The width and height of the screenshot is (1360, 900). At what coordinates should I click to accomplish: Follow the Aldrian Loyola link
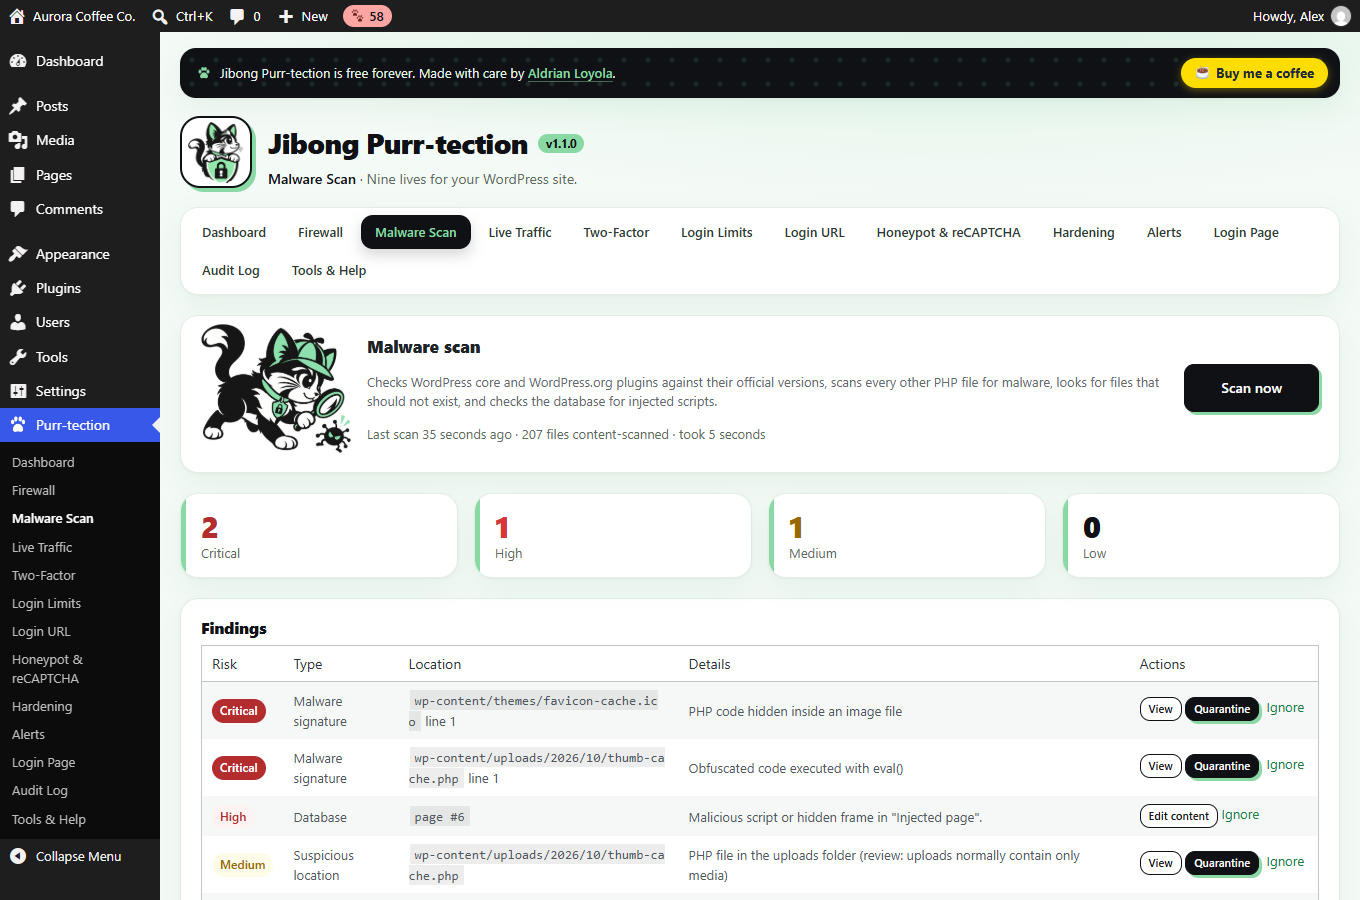coord(570,73)
